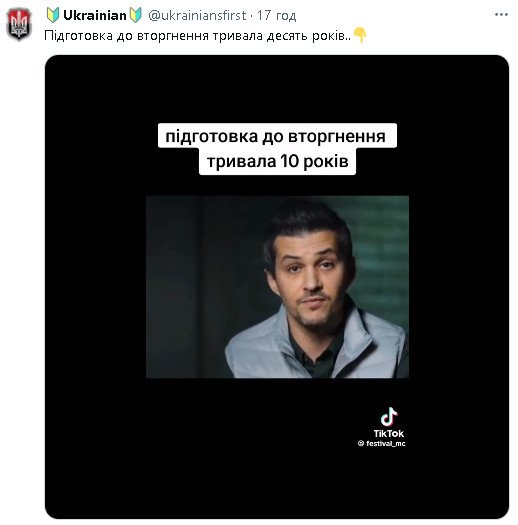
Task: Click the caption line тривала 10 років
Action: coord(278,161)
